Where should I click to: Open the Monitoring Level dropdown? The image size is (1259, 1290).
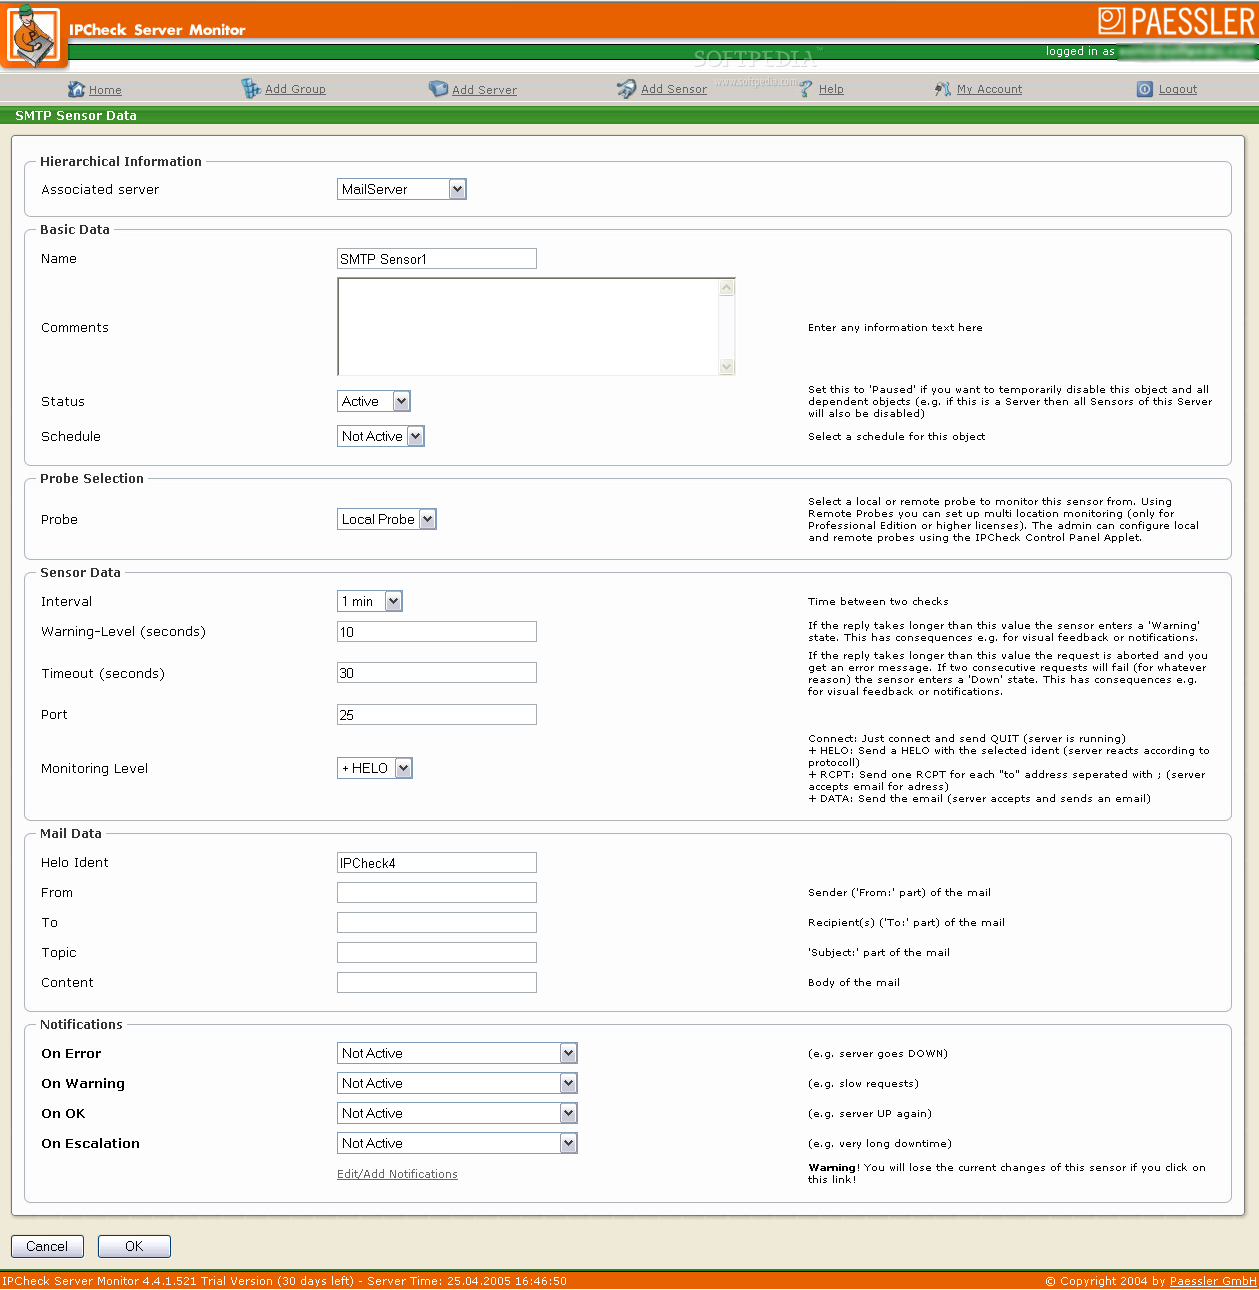[375, 768]
